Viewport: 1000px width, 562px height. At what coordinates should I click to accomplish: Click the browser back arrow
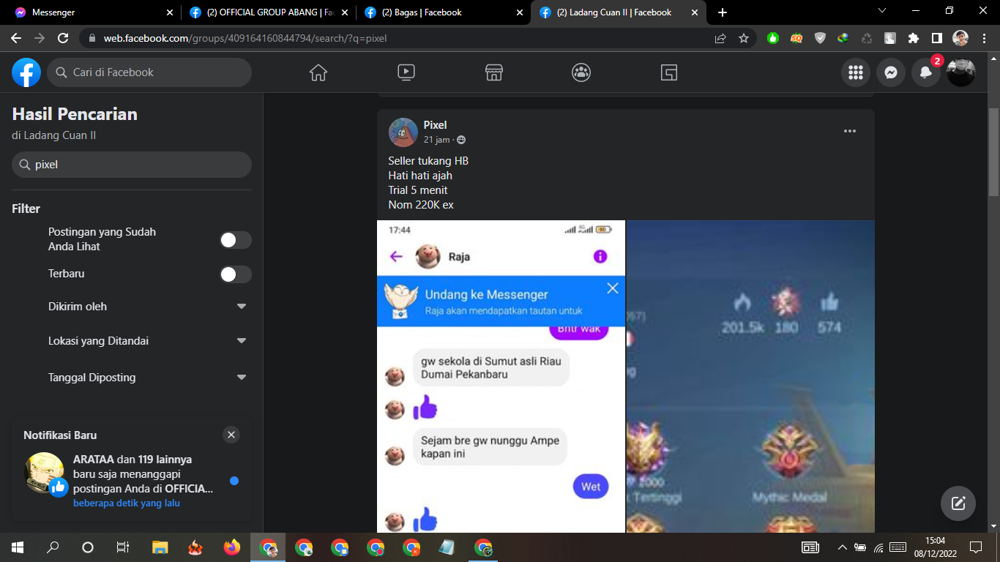coord(16,38)
